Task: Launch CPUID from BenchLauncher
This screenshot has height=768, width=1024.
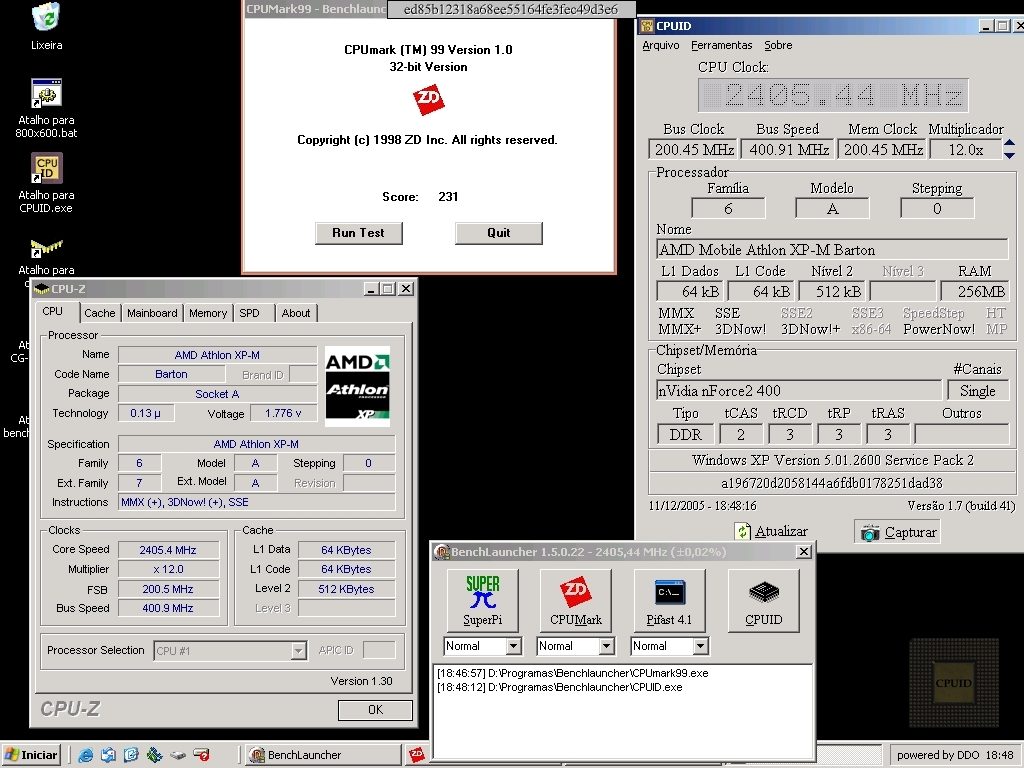Action: click(x=763, y=600)
